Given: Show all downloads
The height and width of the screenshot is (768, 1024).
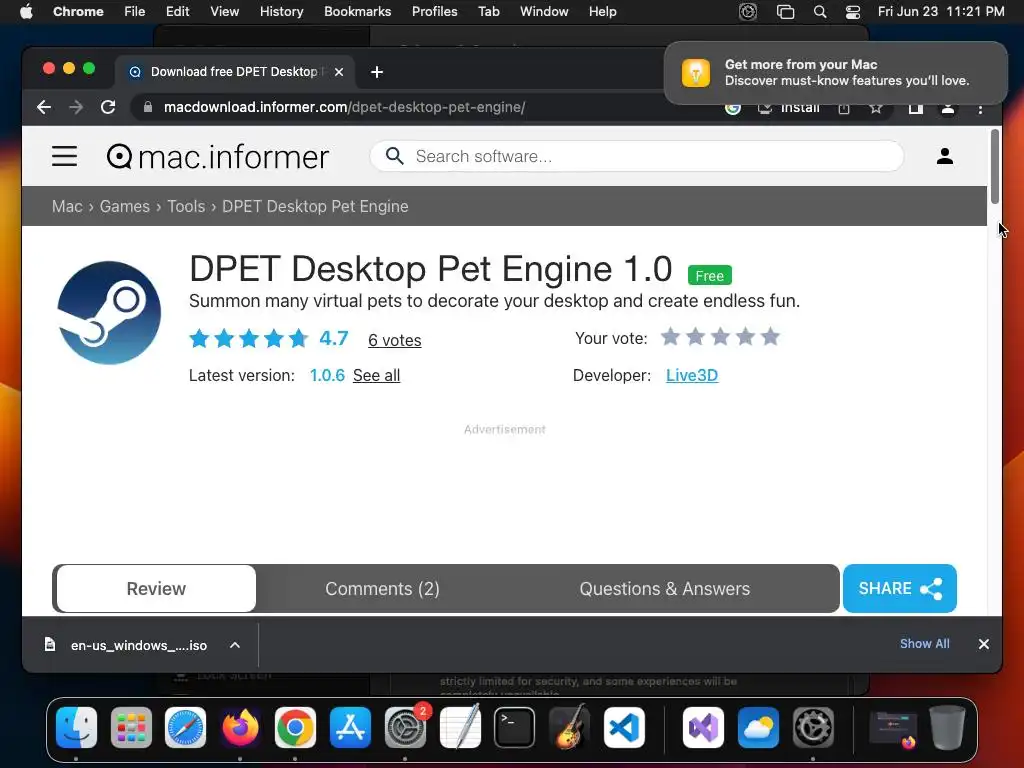Looking at the screenshot, I should click(x=924, y=644).
